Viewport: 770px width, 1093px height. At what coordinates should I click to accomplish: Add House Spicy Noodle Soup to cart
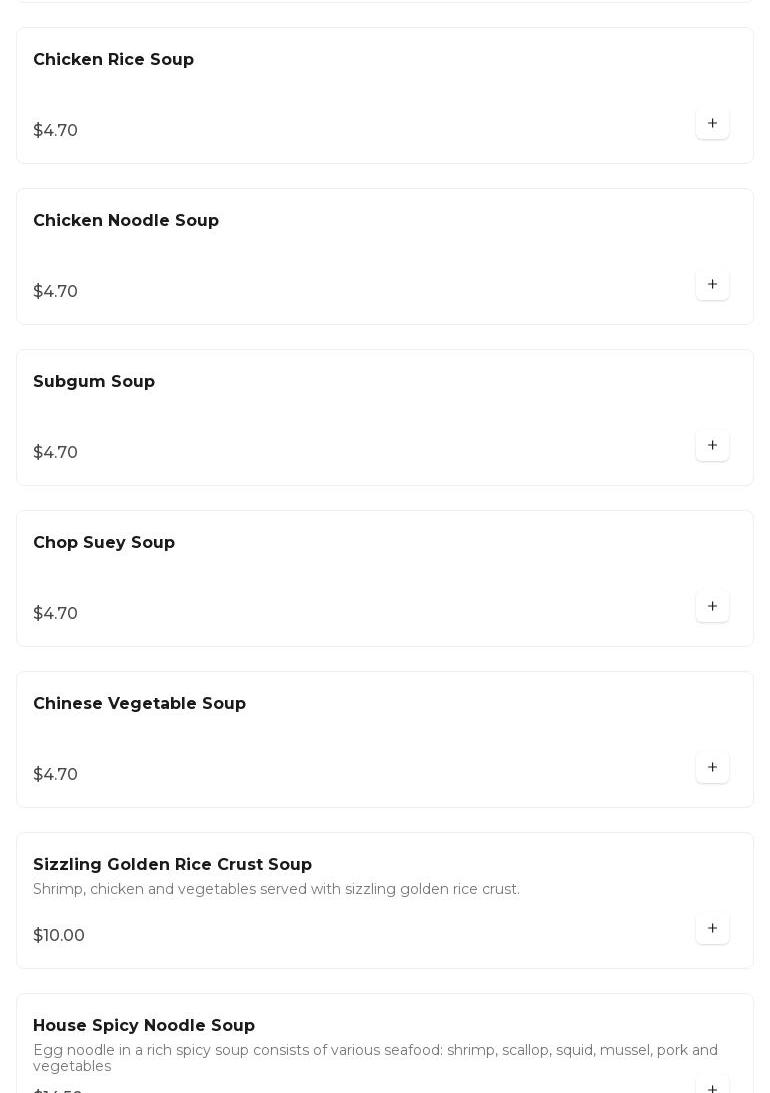(712, 1086)
